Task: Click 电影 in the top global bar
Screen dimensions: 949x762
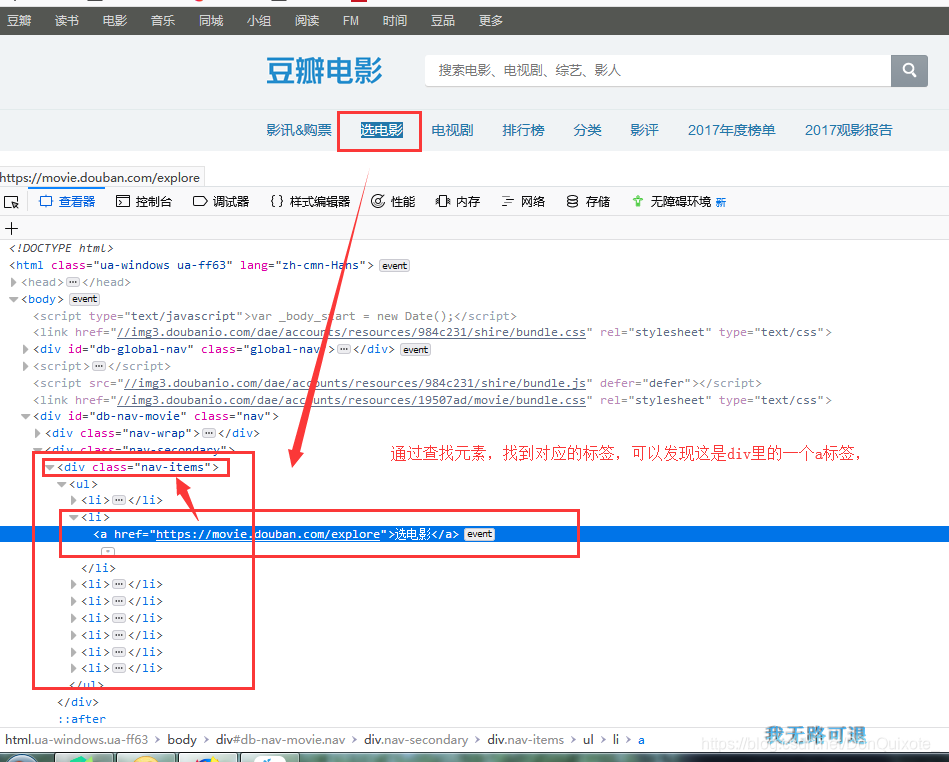Action: pos(114,21)
